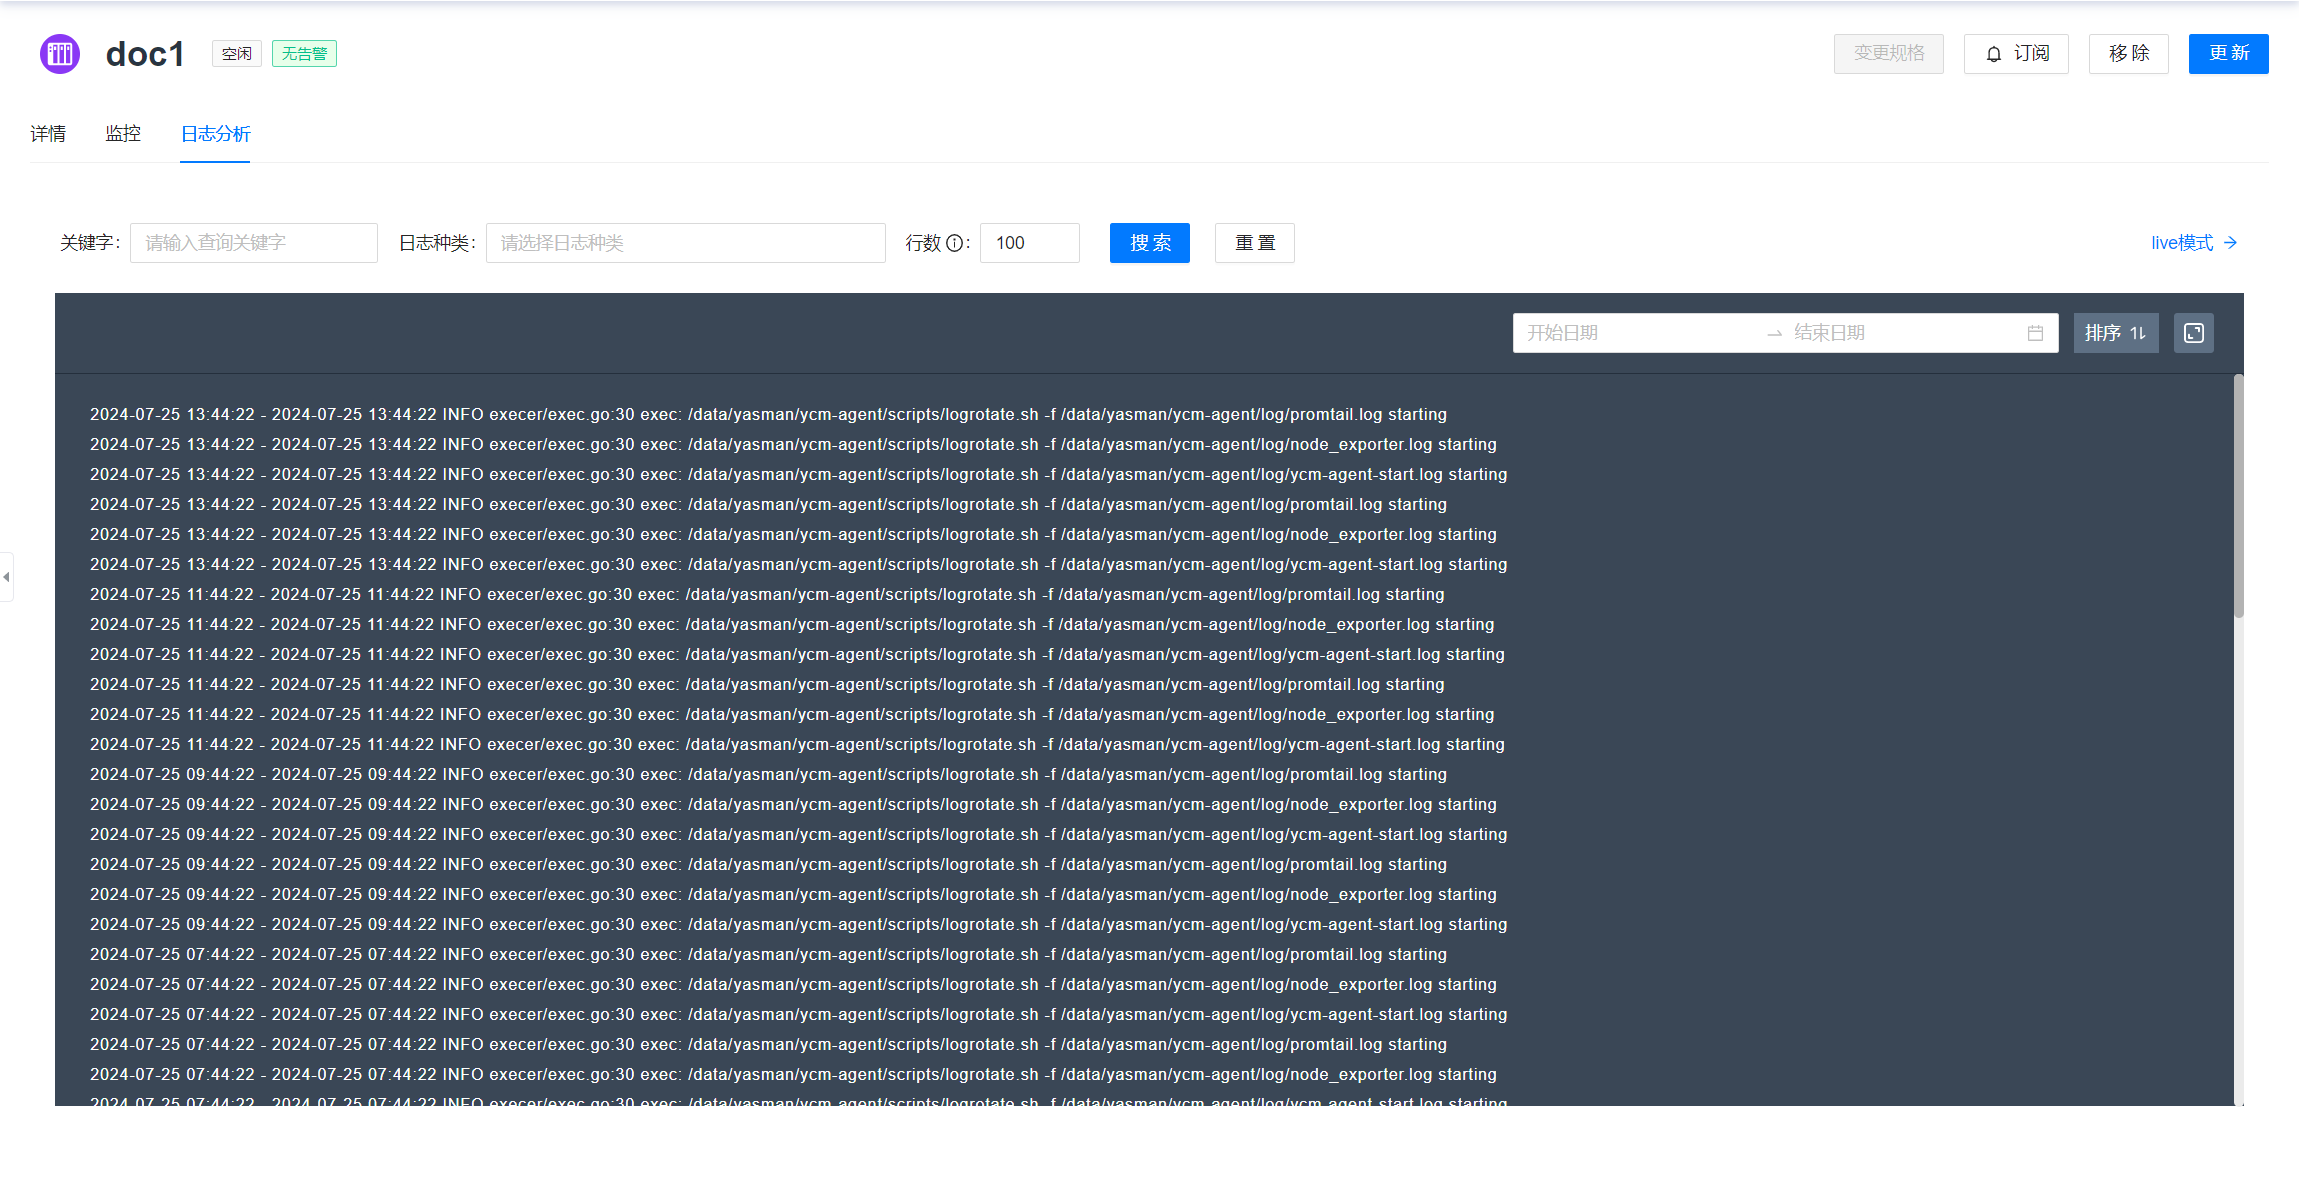Click the arrow next to live模式
This screenshot has height=1182, width=2299.
pyautogui.click(x=2230, y=243)
